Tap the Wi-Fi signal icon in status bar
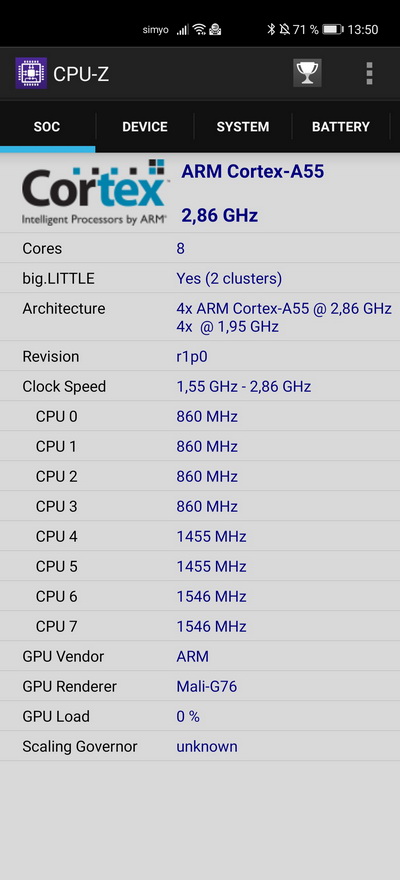The image size is (400, 880). pyautogui.click(x=199, y=29)
